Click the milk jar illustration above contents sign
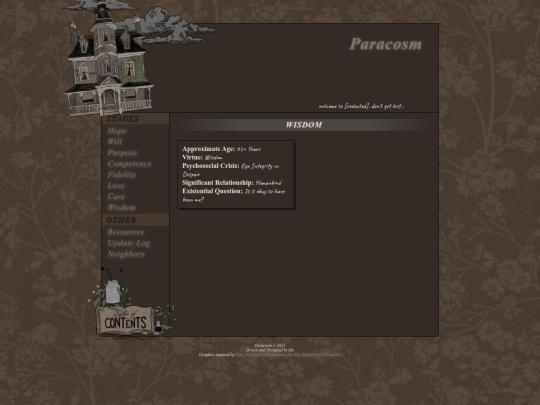Image resolution: width=540 pixels, height=405 pixels. 113,291
